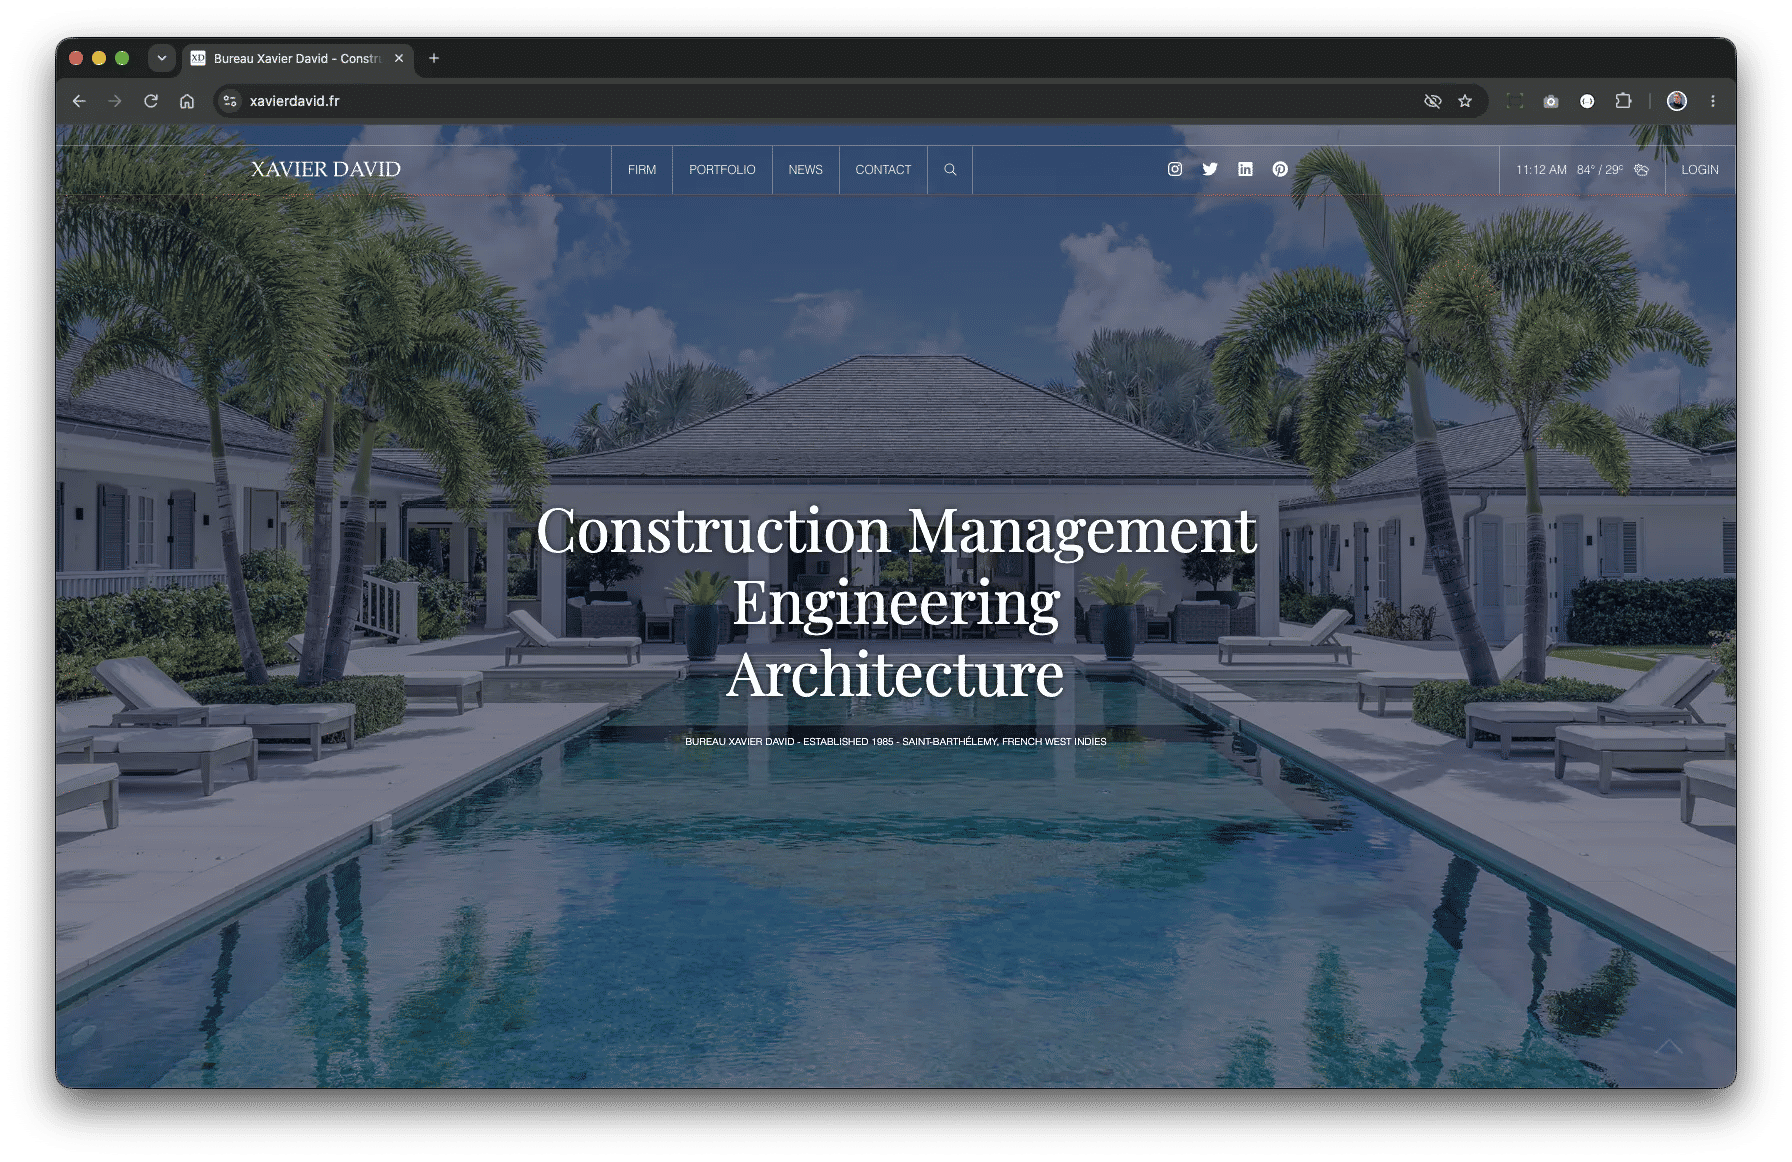Click the CONTACT link

883,170
